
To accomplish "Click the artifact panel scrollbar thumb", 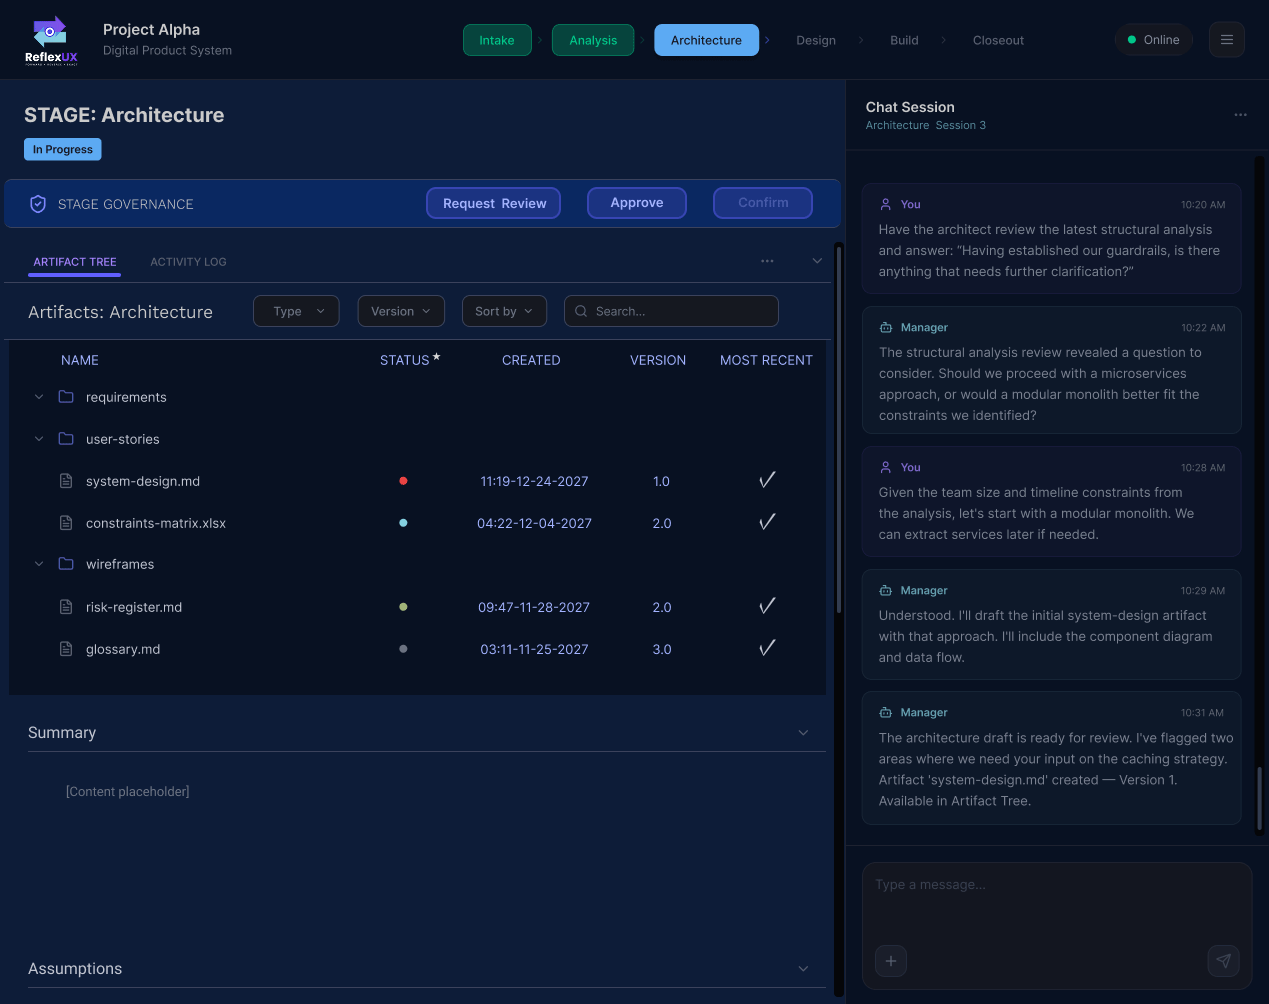I will point(838,429).
